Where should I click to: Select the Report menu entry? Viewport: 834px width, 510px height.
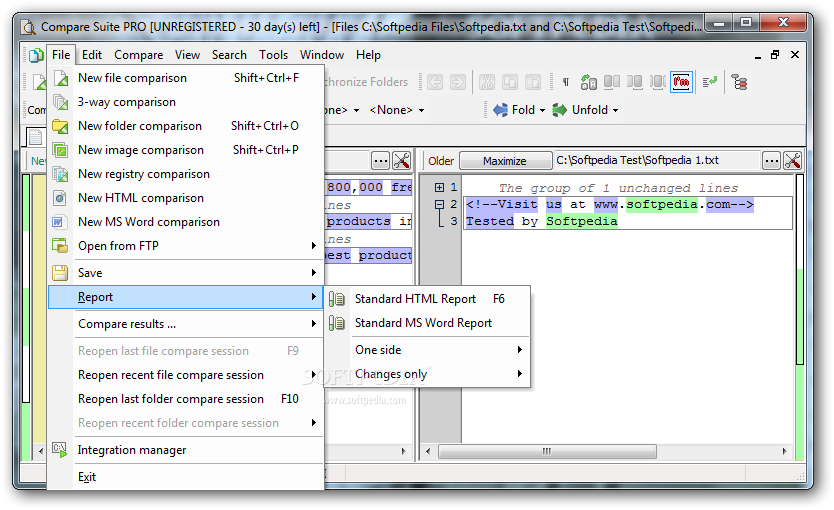pos(185,297)
